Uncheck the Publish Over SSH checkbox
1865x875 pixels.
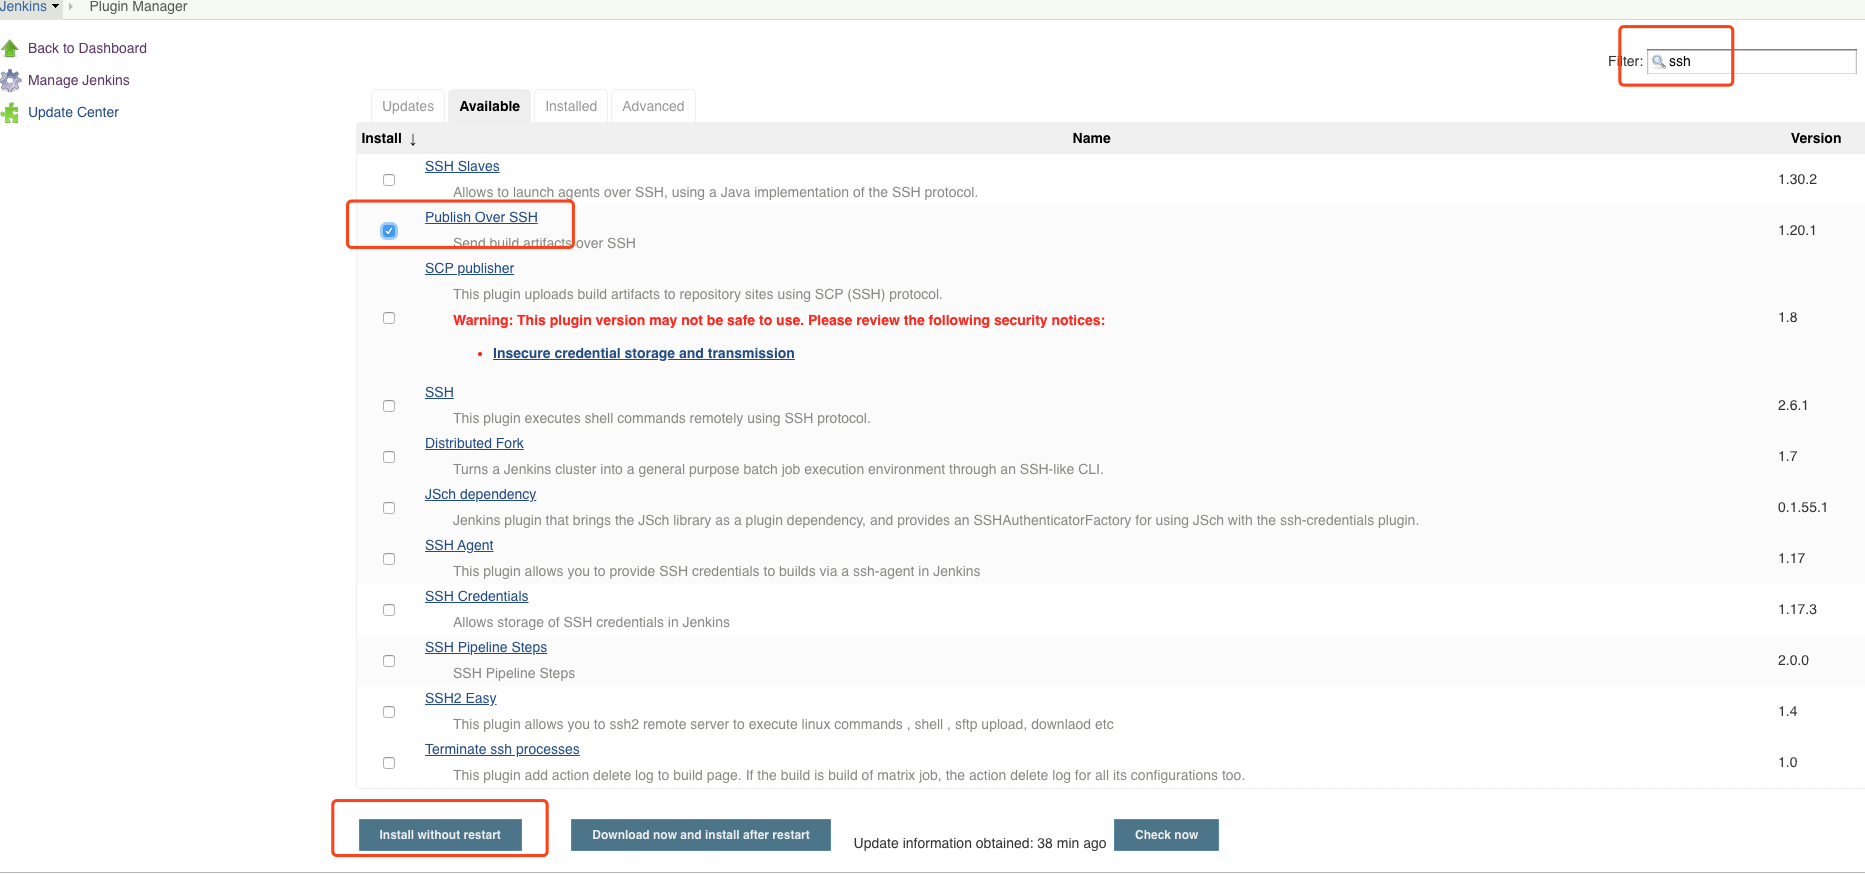pyautogui.click(x=389, y=231)
